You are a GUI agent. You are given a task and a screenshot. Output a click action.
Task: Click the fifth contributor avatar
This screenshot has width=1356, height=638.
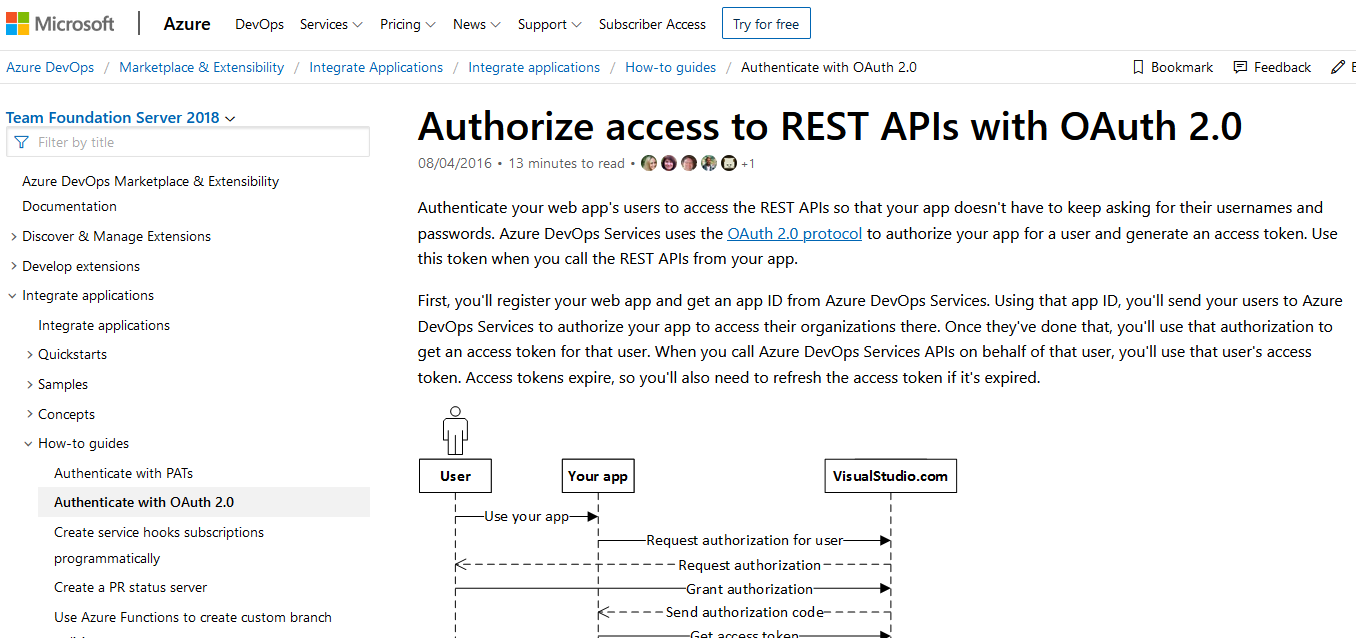[729, 163]
